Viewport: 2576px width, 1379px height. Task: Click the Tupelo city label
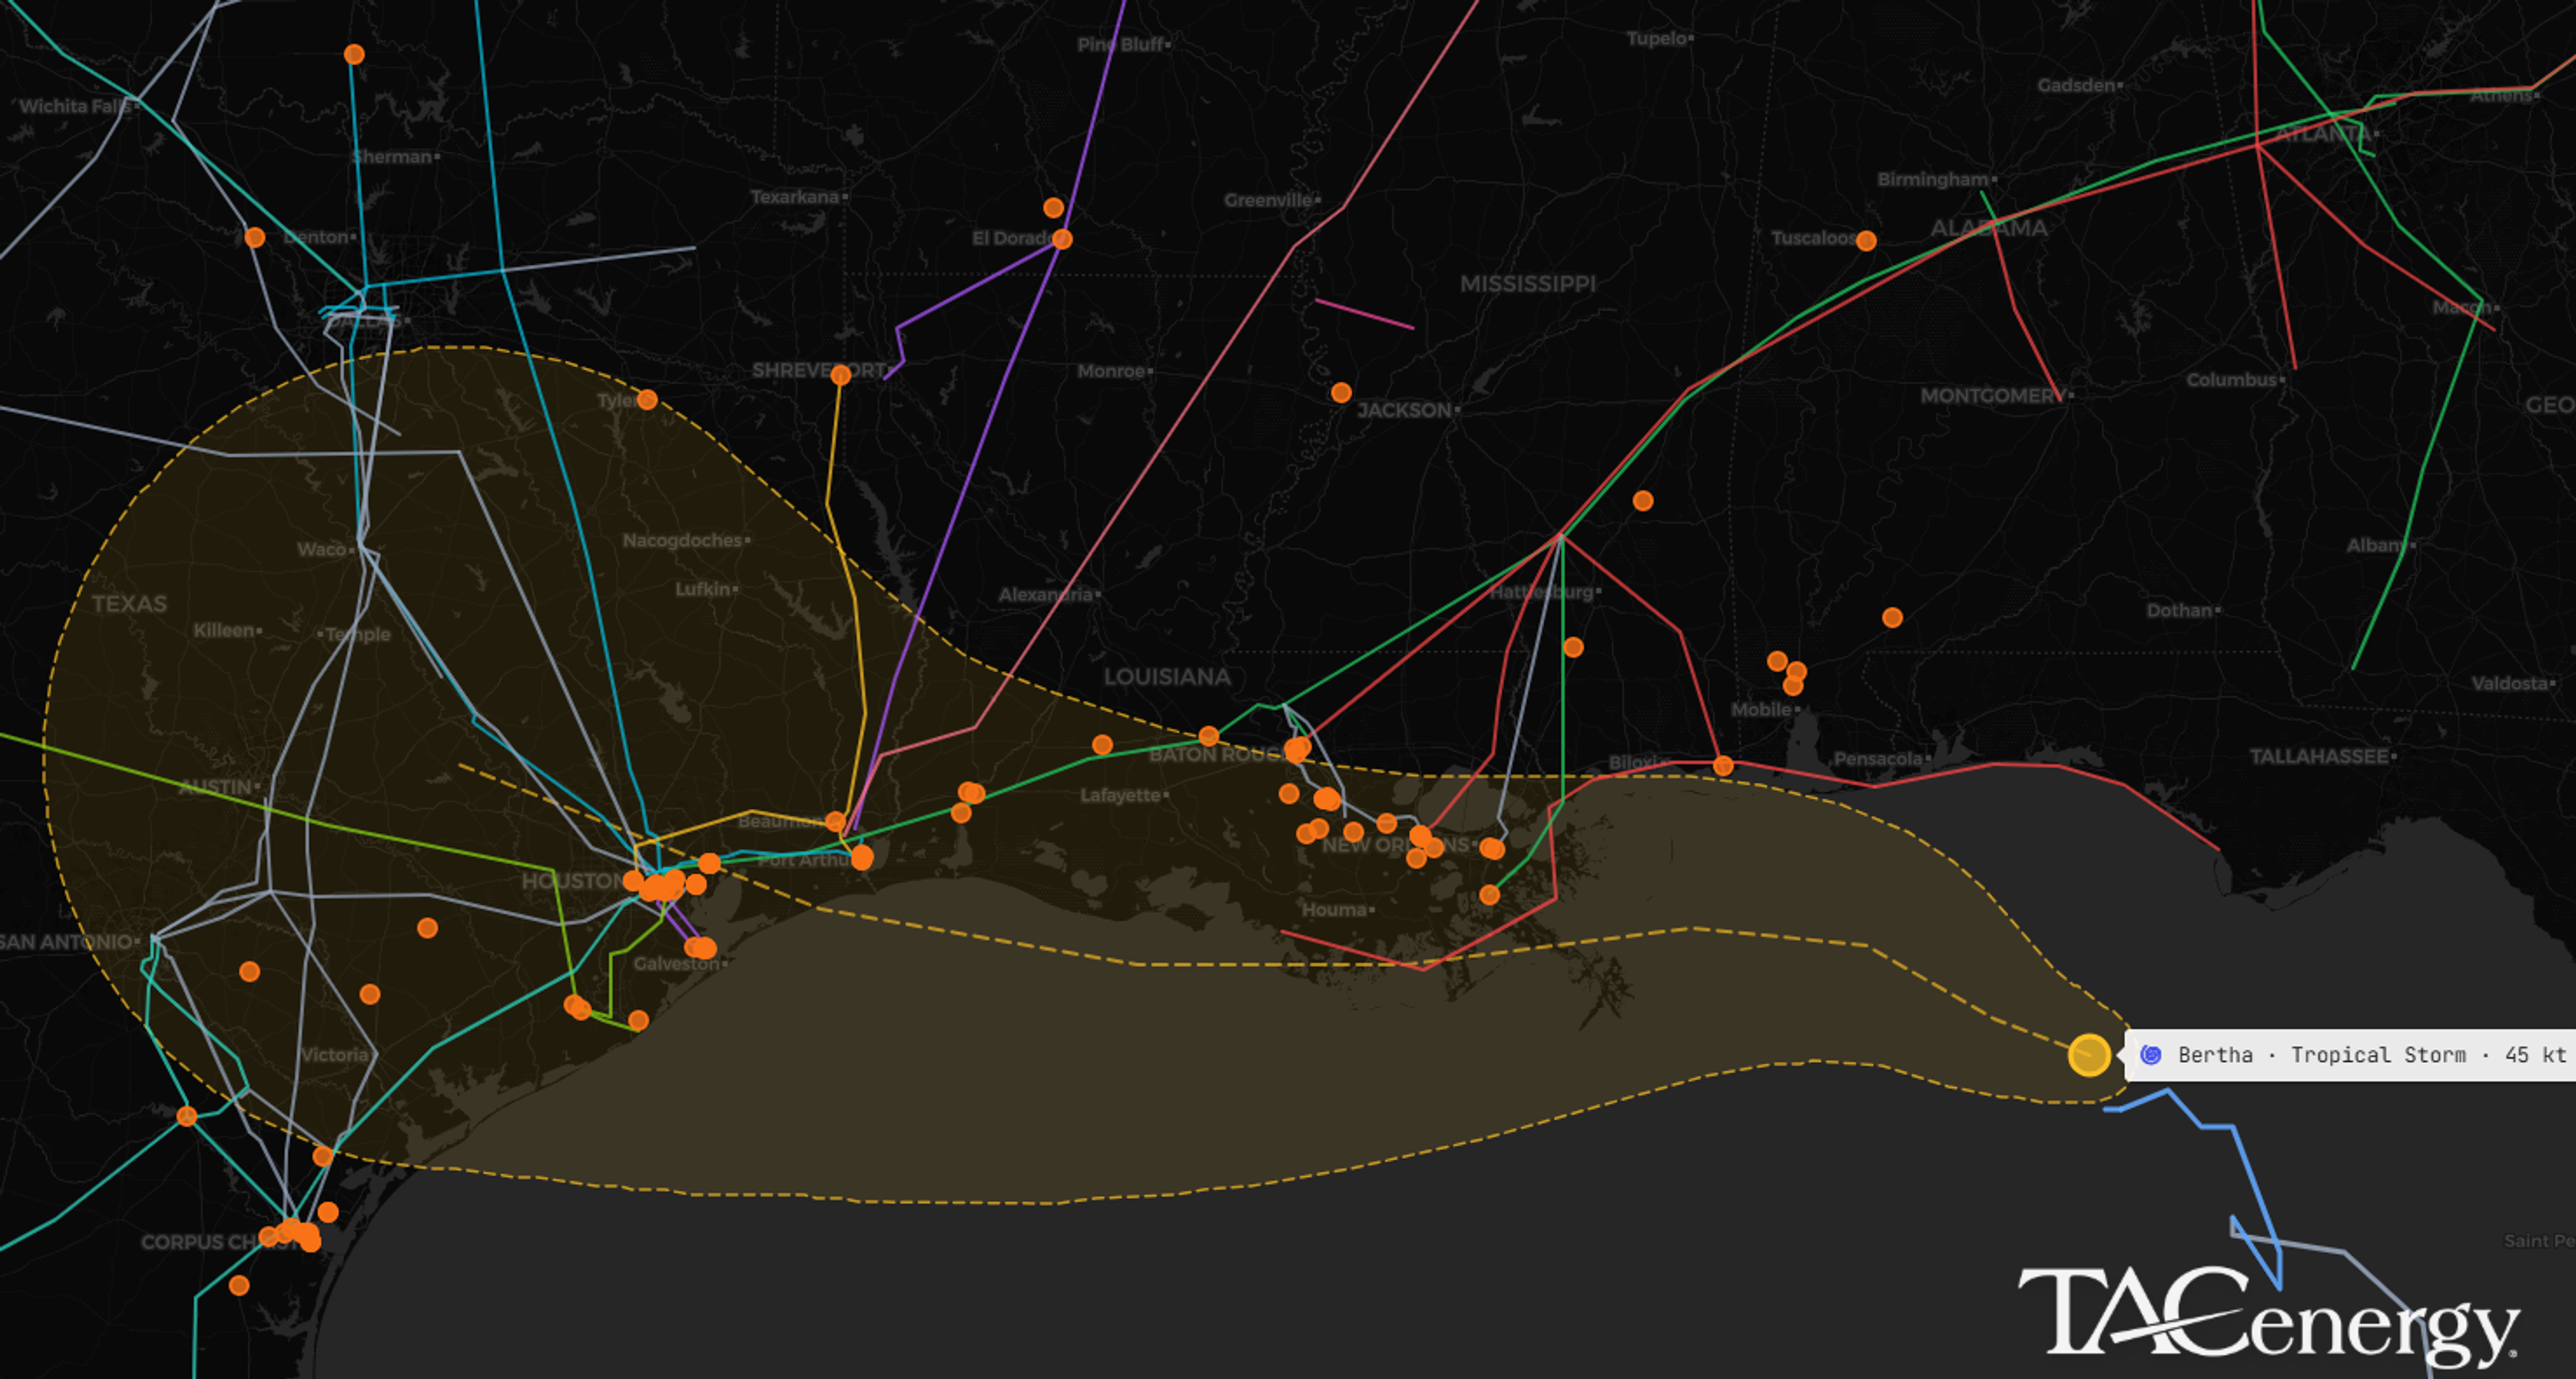1656,39
